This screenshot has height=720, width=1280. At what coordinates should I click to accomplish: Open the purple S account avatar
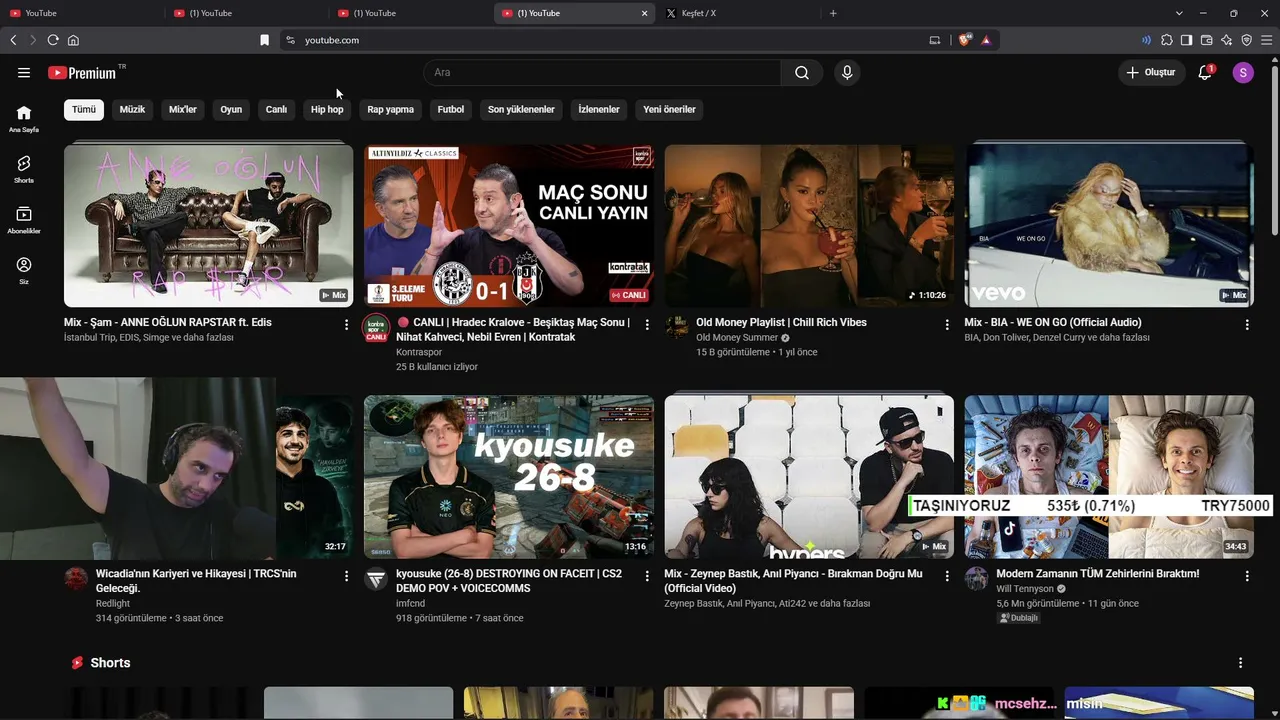(x=1243, y=73)
